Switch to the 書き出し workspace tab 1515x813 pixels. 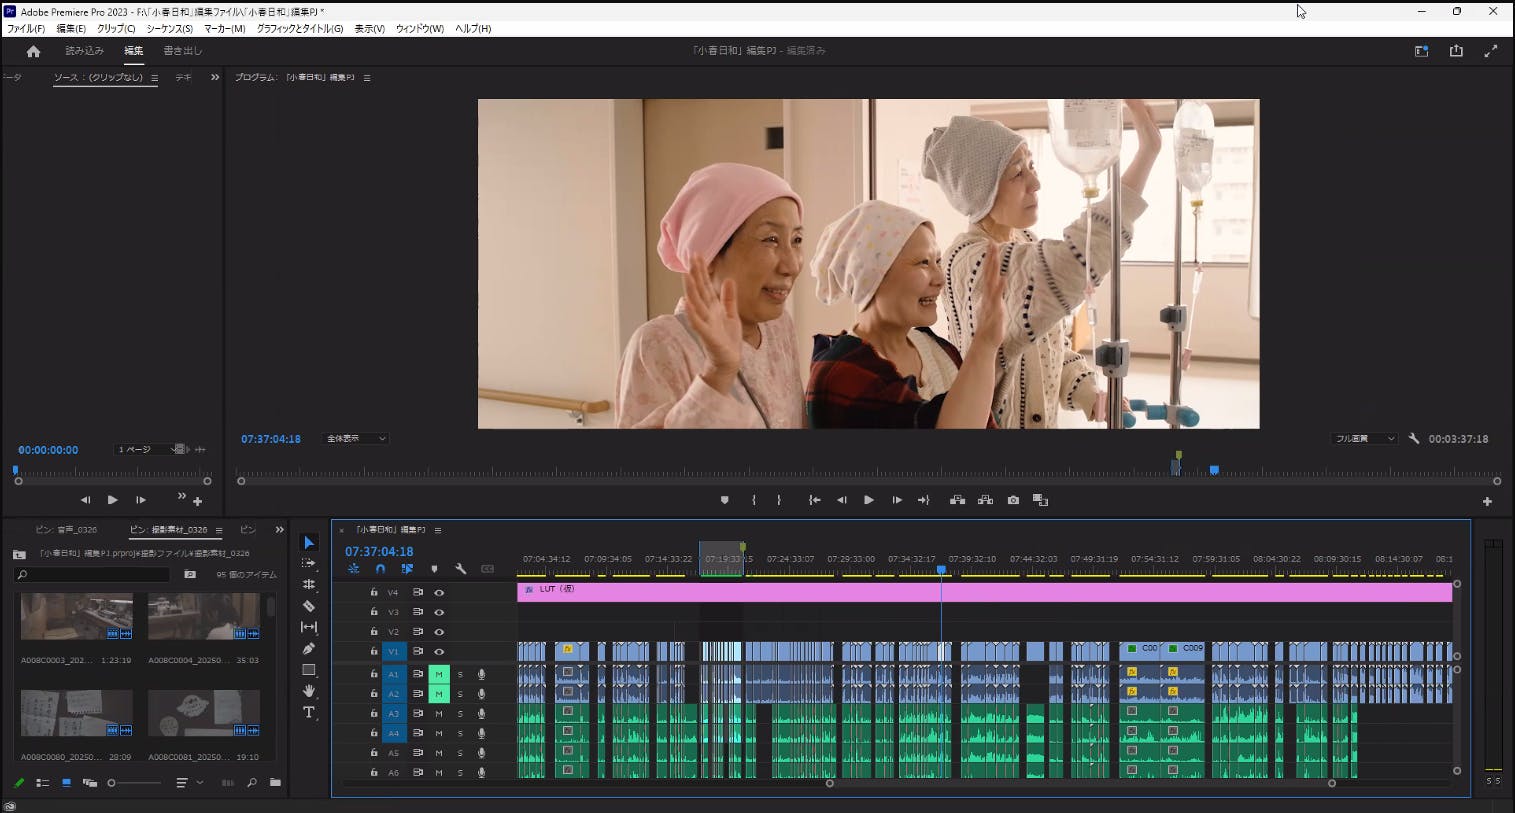[182, 51]
